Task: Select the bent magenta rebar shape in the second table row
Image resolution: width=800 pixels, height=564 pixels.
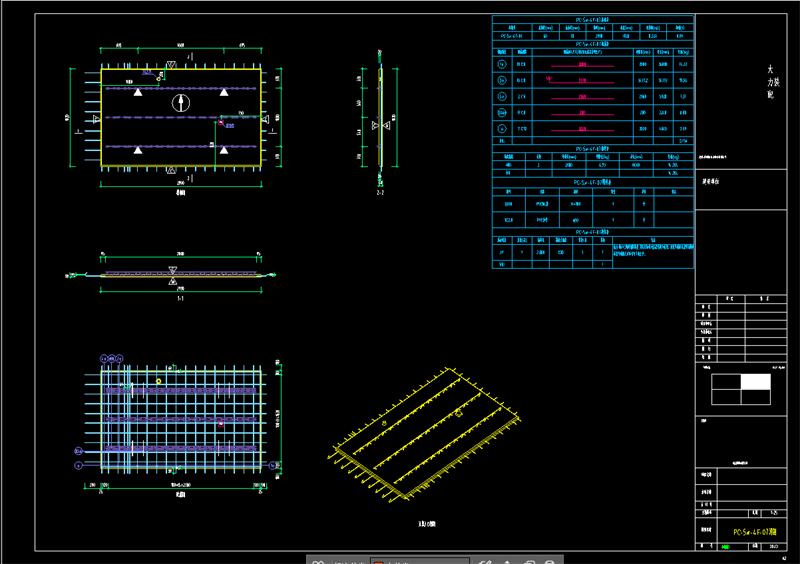Action: pyautogui.click(x=580, y=80)
